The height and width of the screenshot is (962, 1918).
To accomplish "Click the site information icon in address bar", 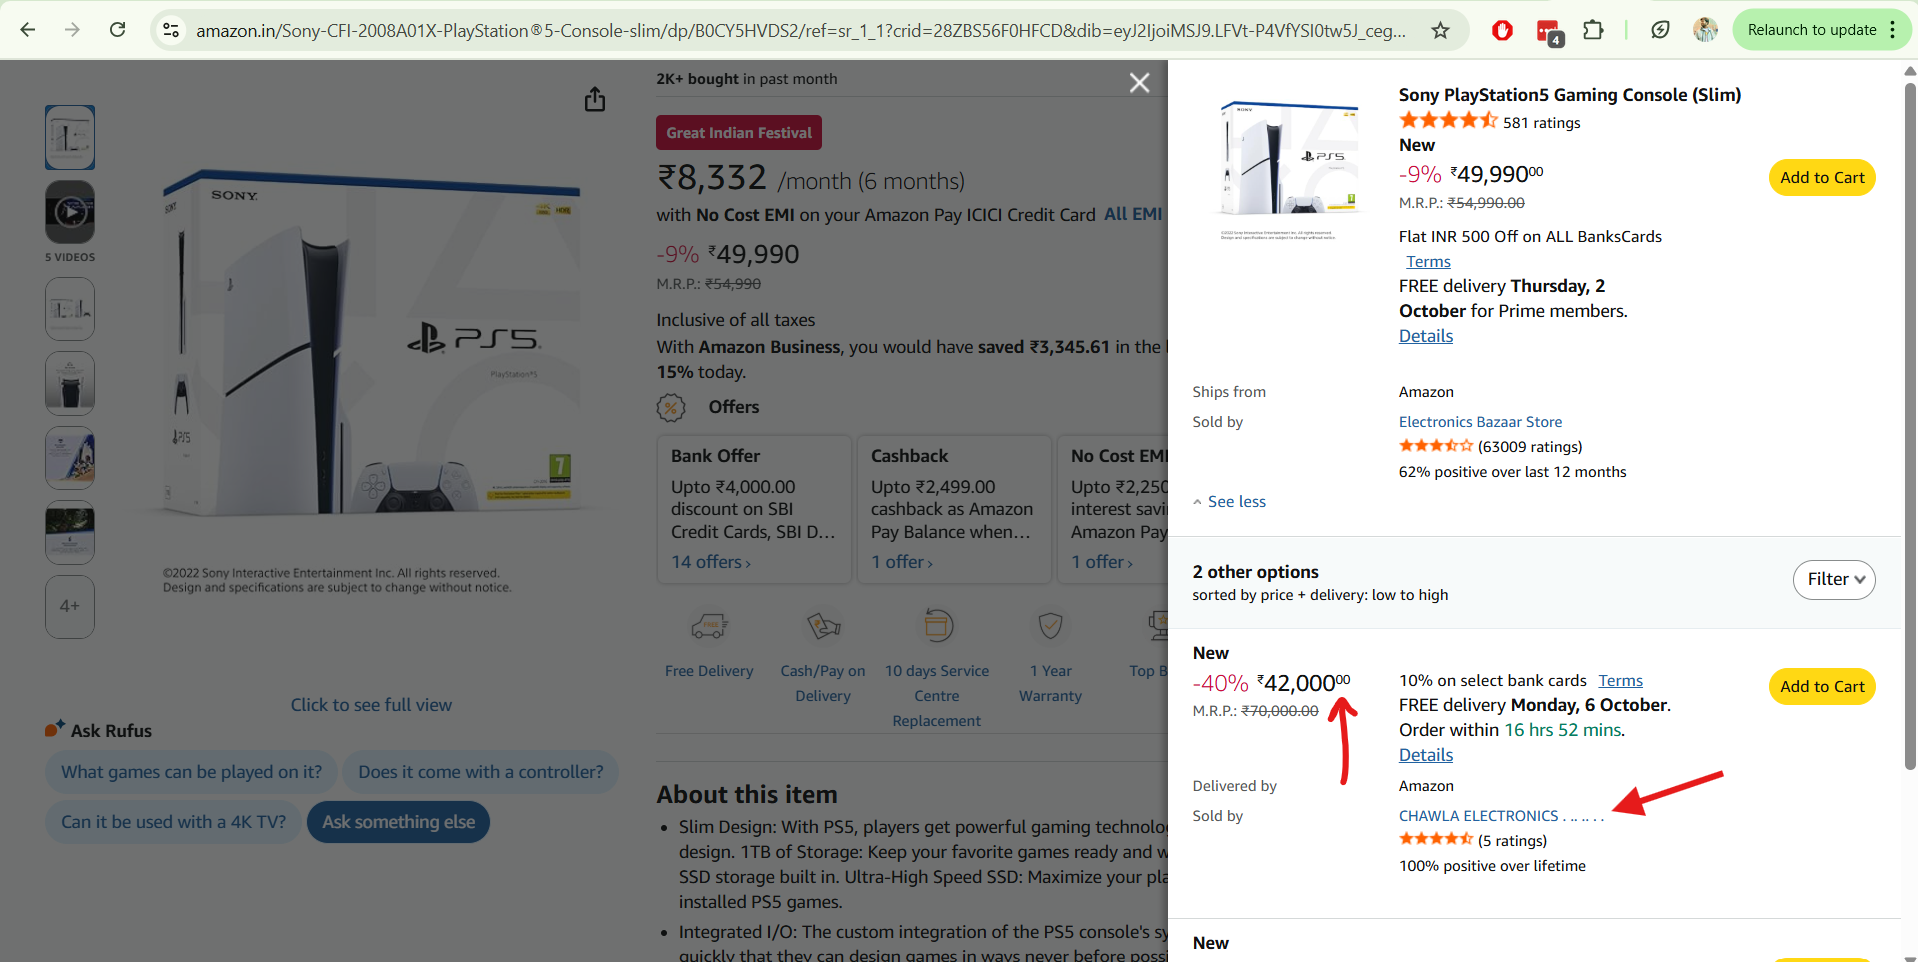I will [x=172, y=30].
